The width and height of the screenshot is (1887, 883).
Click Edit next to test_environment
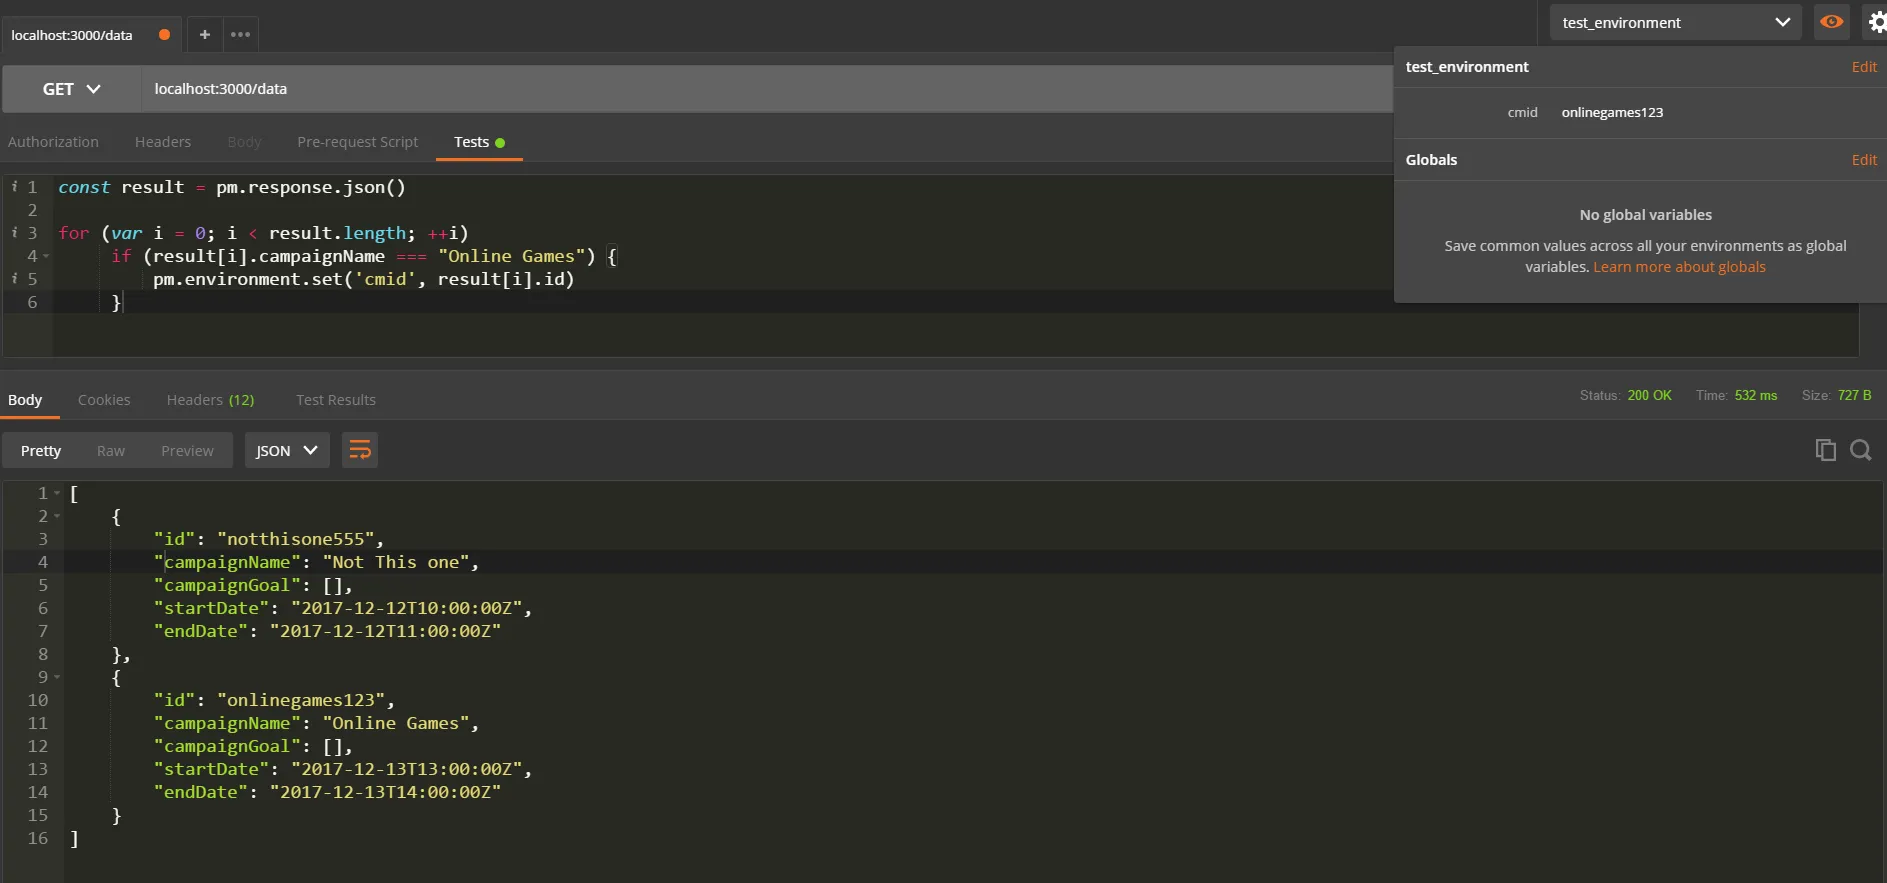(x=1864, y=67)
